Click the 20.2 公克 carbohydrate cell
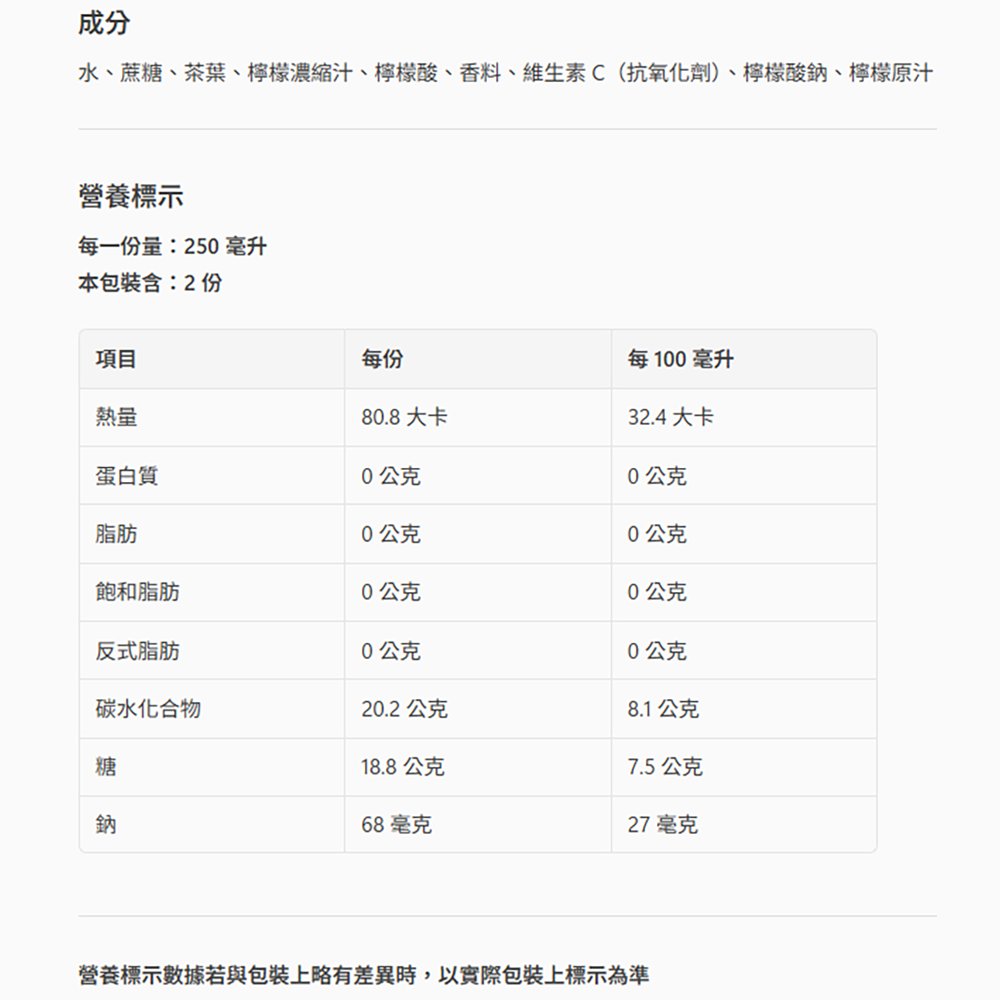 coord(404,709)
